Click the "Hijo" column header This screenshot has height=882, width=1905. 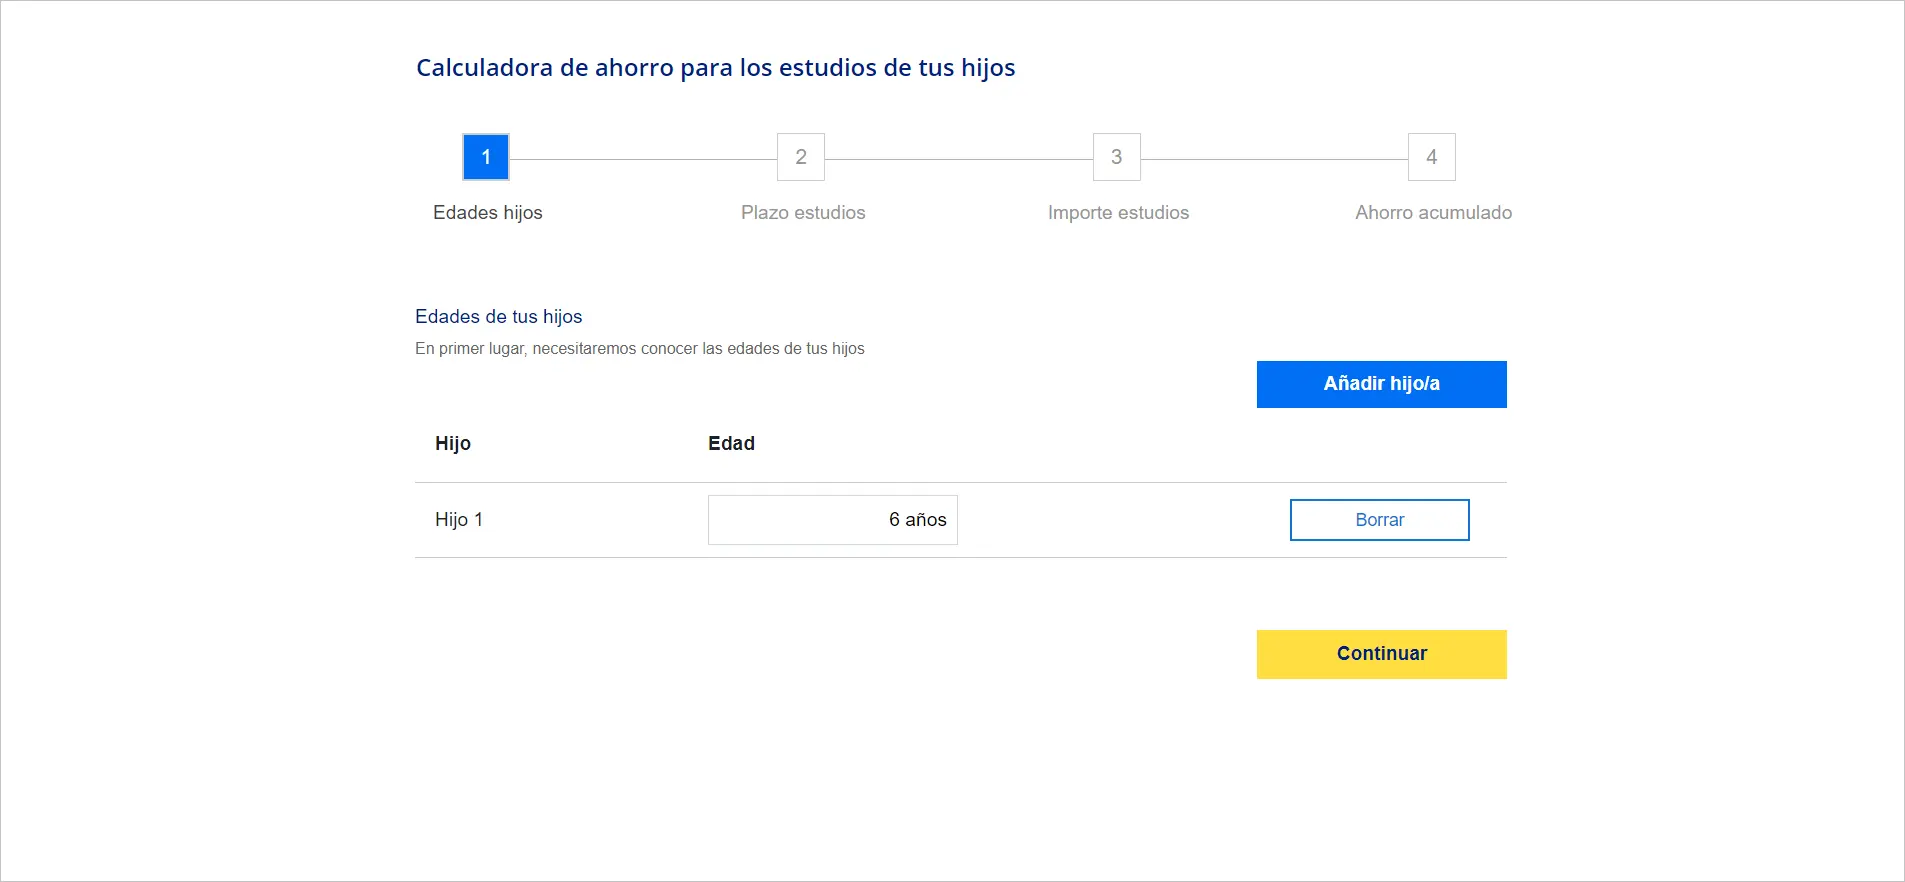click(453, 444)
